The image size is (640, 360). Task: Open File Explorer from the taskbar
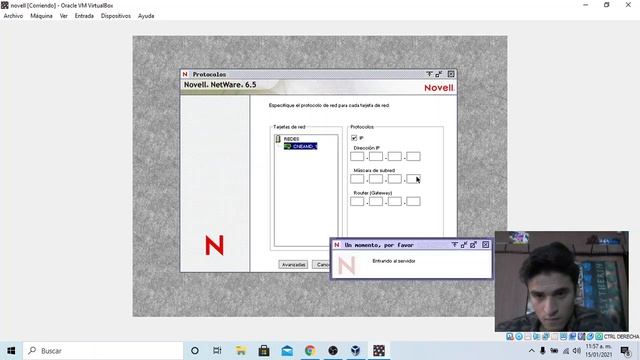pyautogui.click(x=241, y=351)
